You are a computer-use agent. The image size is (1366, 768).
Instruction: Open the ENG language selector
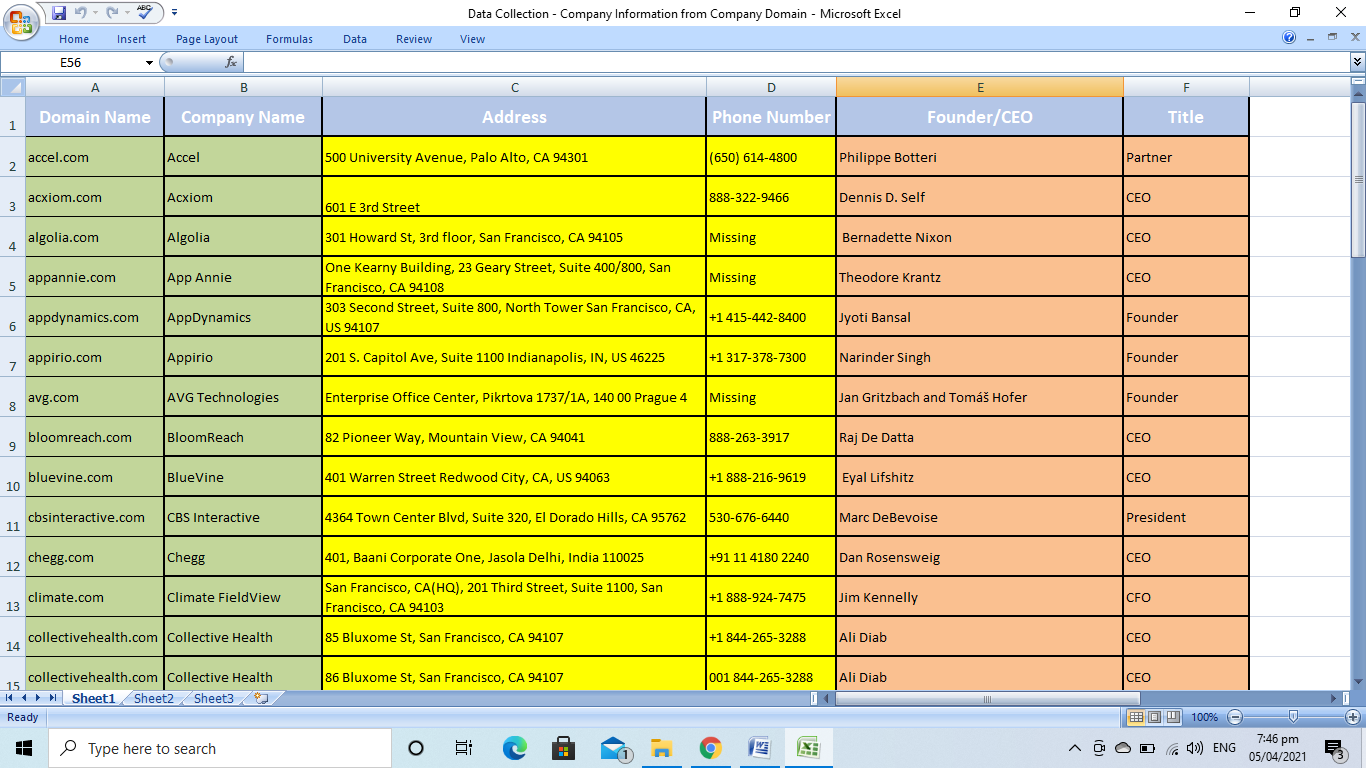[1224, 748]
